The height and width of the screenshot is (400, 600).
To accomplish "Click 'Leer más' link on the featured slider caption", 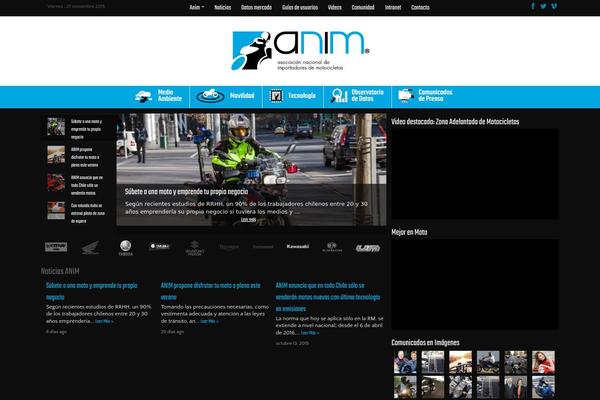I will [x=248, y=220].
